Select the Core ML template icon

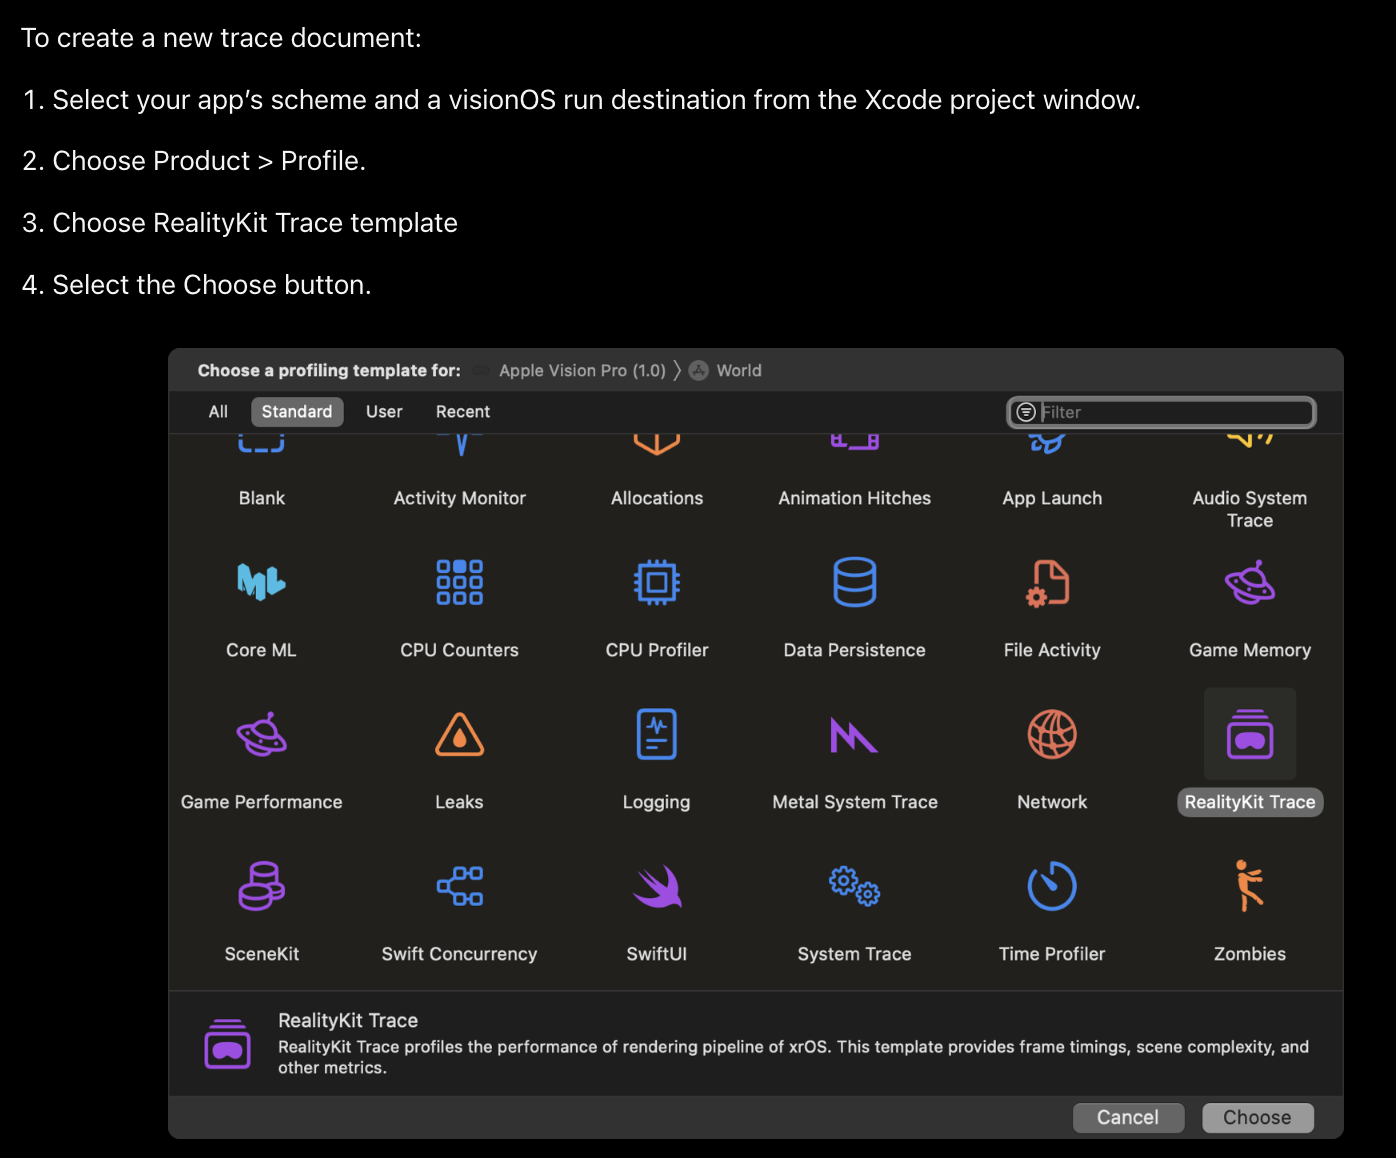(x=261, y=582)
